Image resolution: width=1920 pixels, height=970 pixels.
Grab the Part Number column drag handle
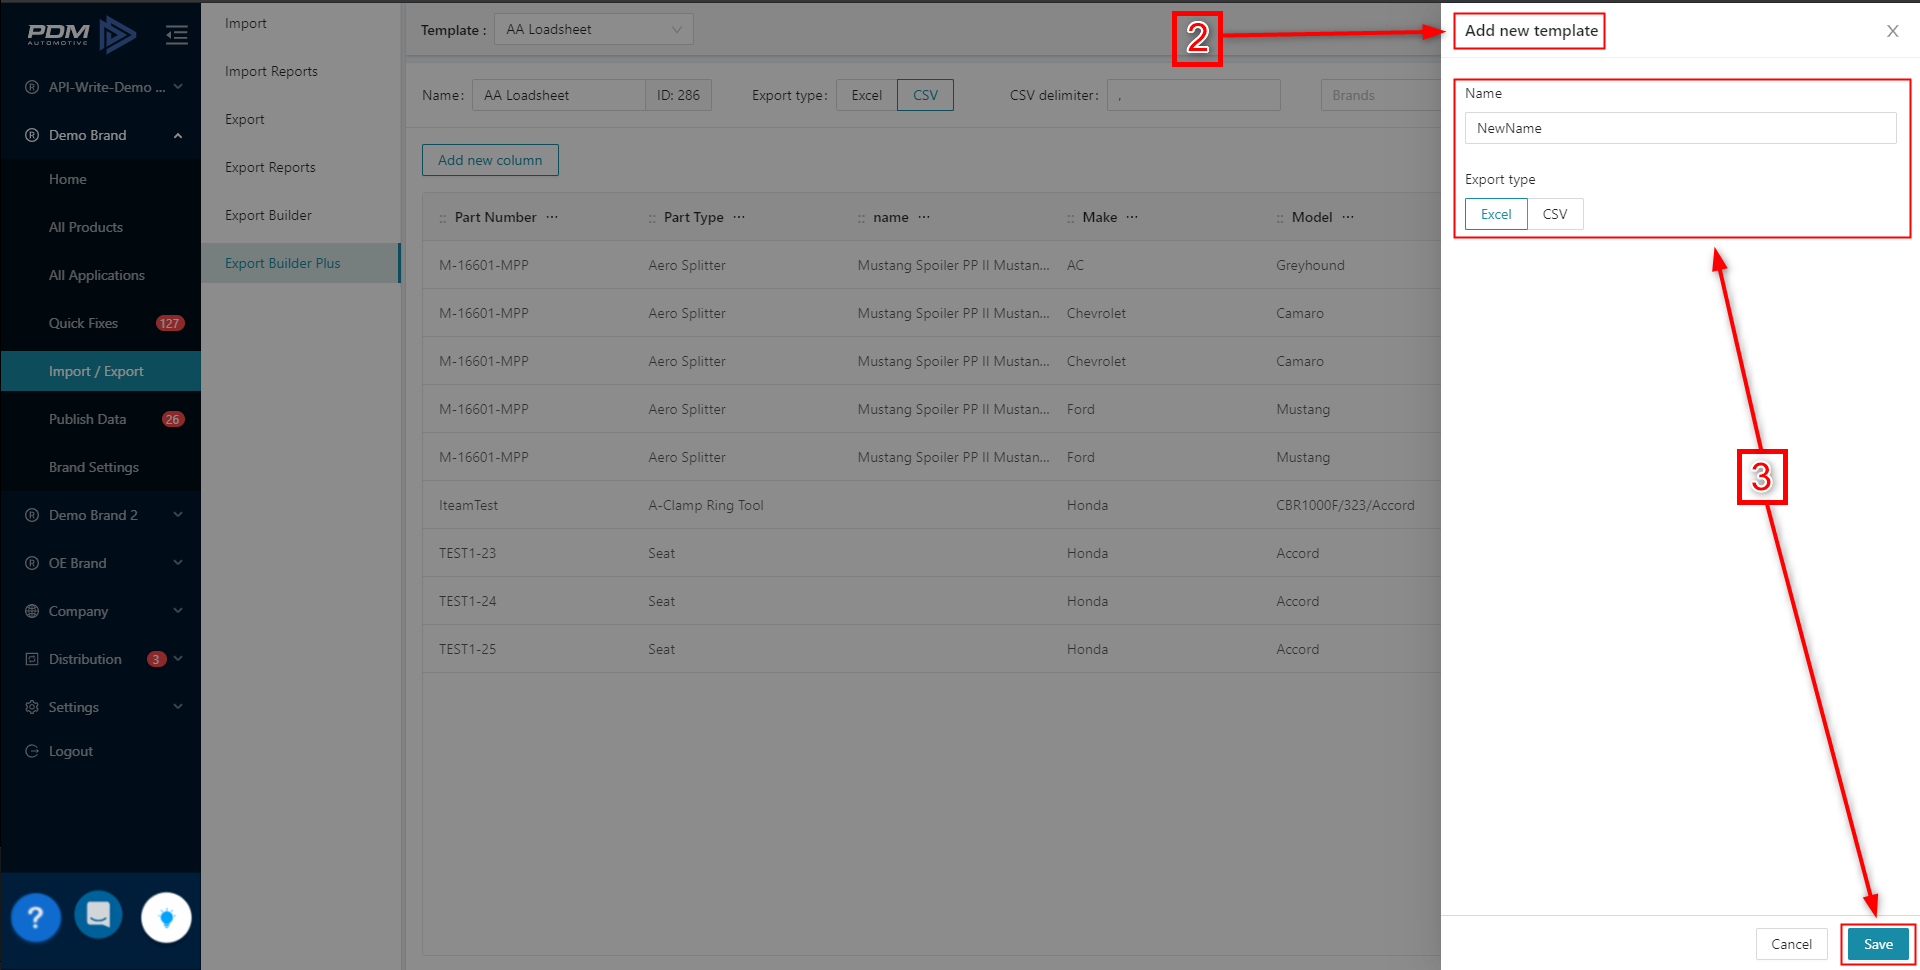click(x=443, y=218)
